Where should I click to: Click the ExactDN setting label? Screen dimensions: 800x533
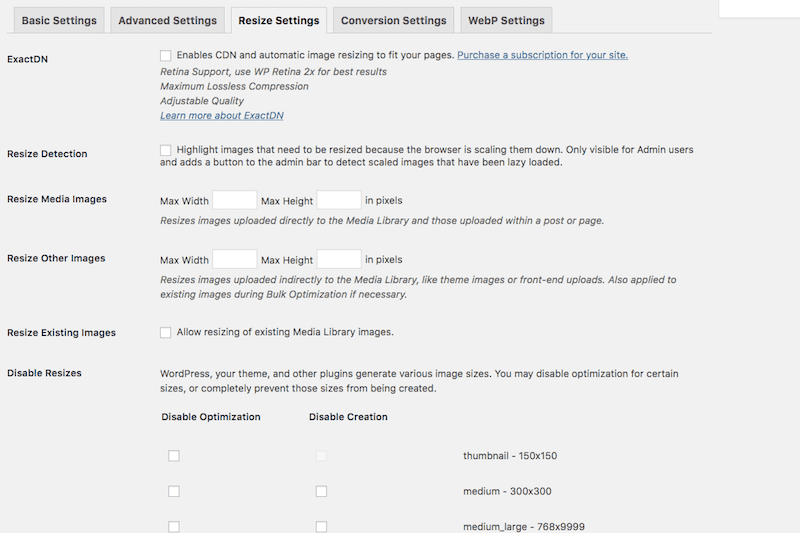[28, 59]
